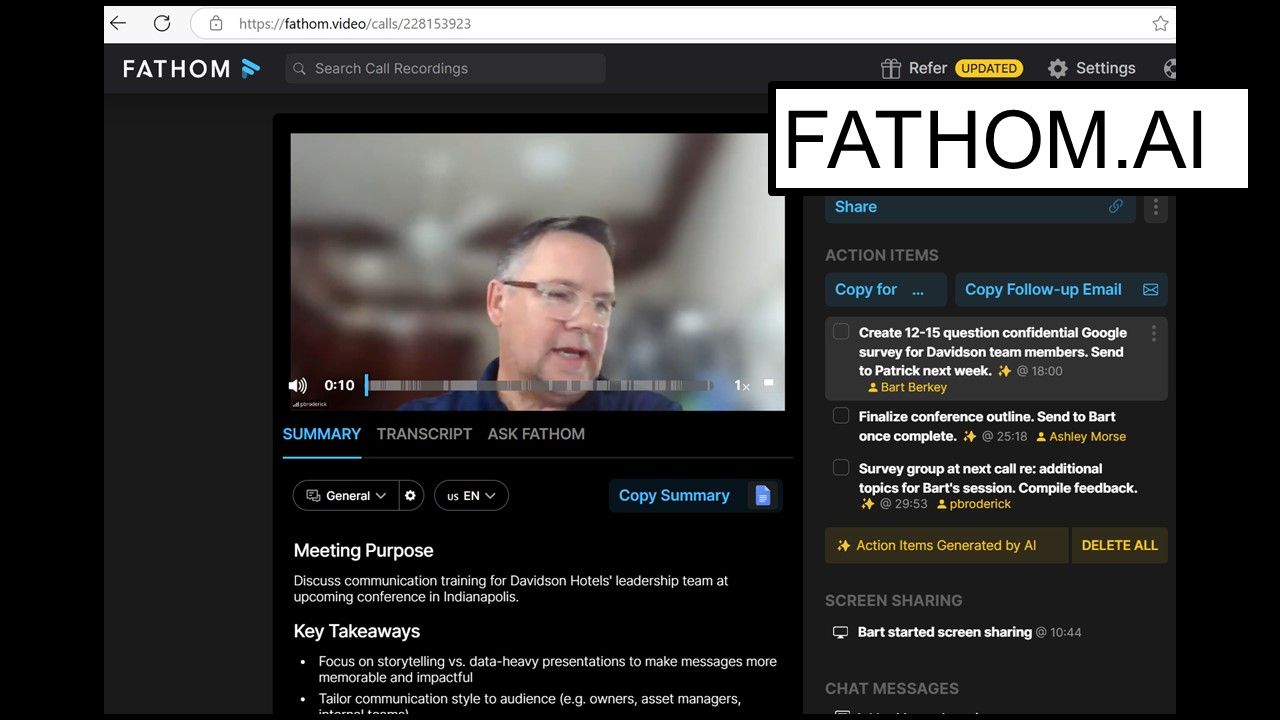Click the UPDATED badge

click(x=989, y=68)
